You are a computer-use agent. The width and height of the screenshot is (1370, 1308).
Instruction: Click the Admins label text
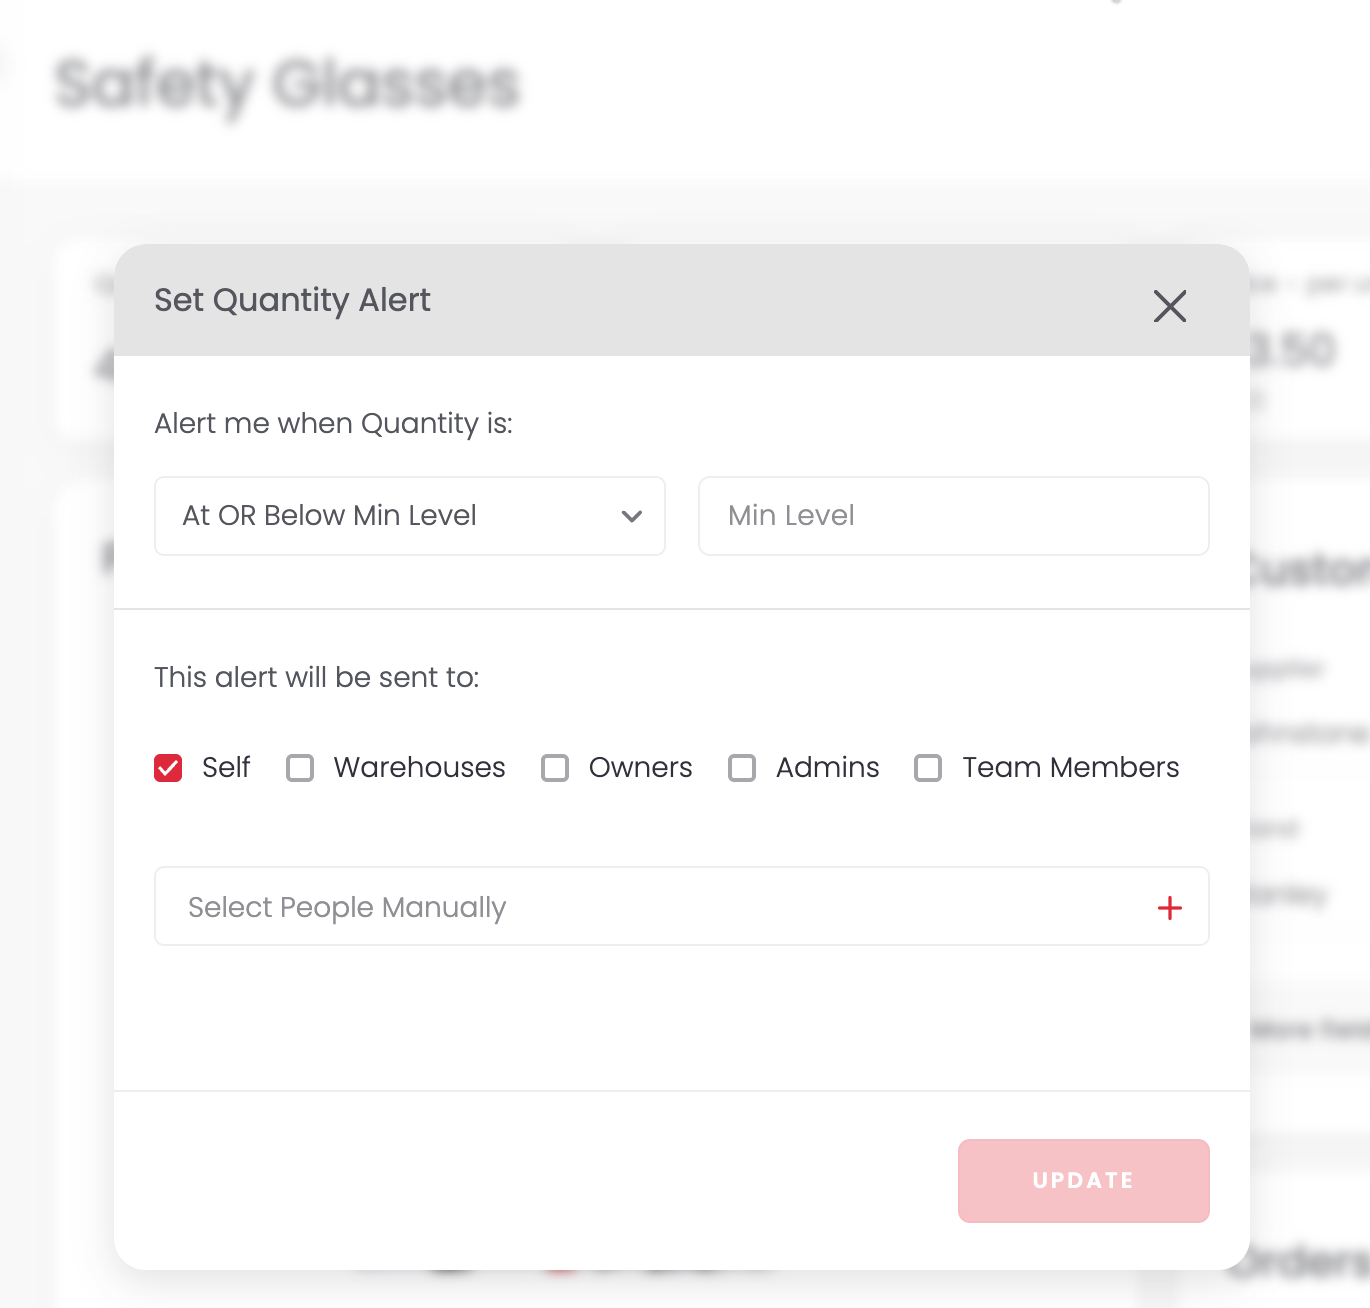pos(828,768)
